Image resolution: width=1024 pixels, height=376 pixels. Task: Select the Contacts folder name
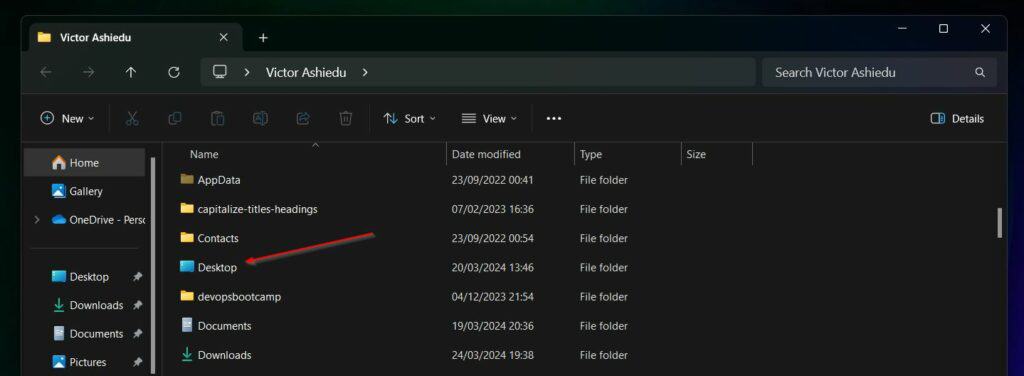(218, 238)
